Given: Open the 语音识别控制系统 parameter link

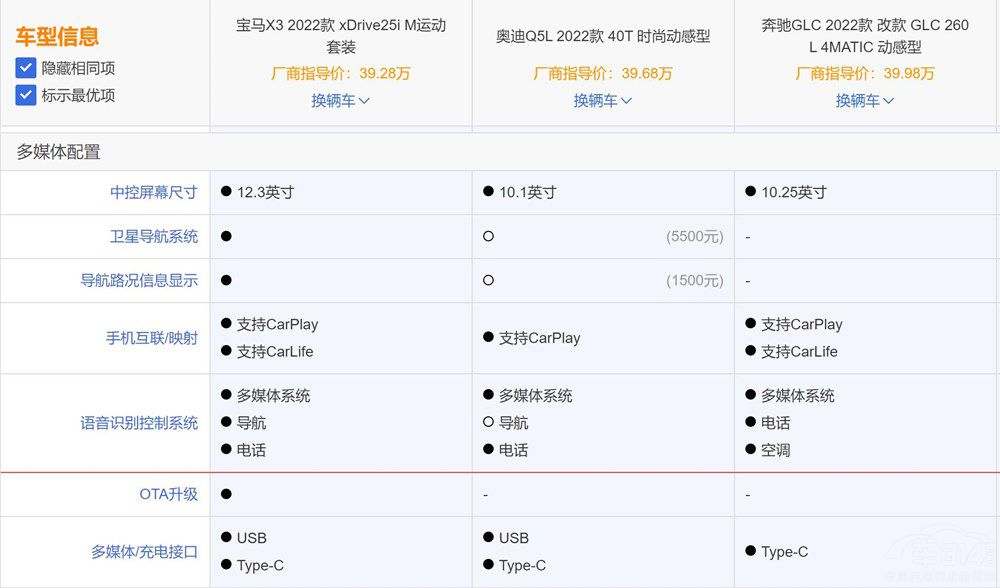Looking at the screenshot, I should click(139, 423).
